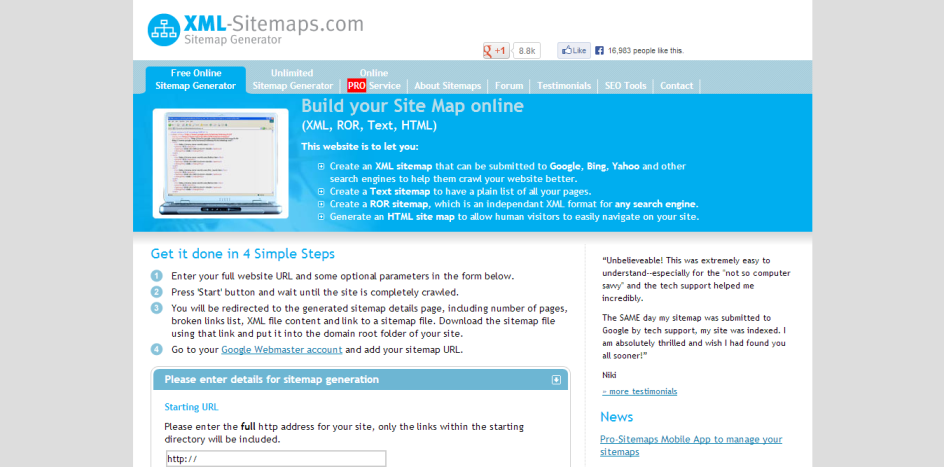
Task: Open the Free Online Sitemap Generator tab
Action: [196, 79]
